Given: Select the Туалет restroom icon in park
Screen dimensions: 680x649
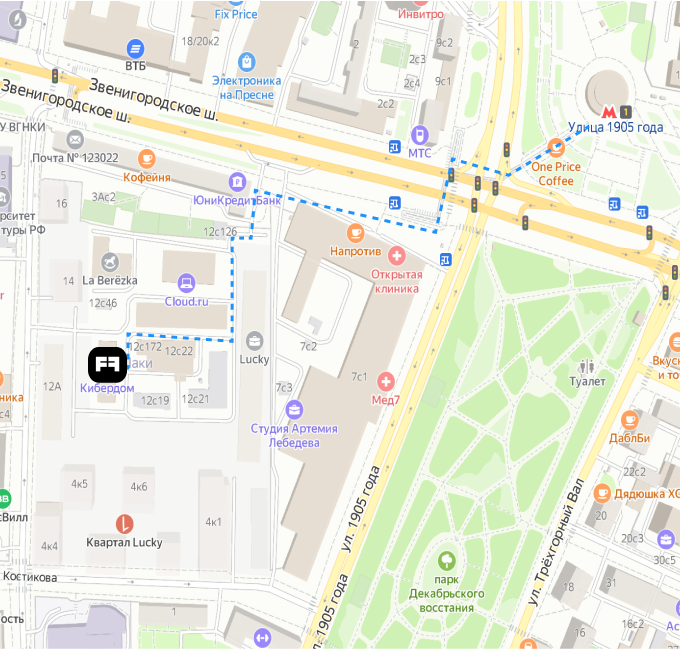Looking at the screenshot, I should (587, 366).
